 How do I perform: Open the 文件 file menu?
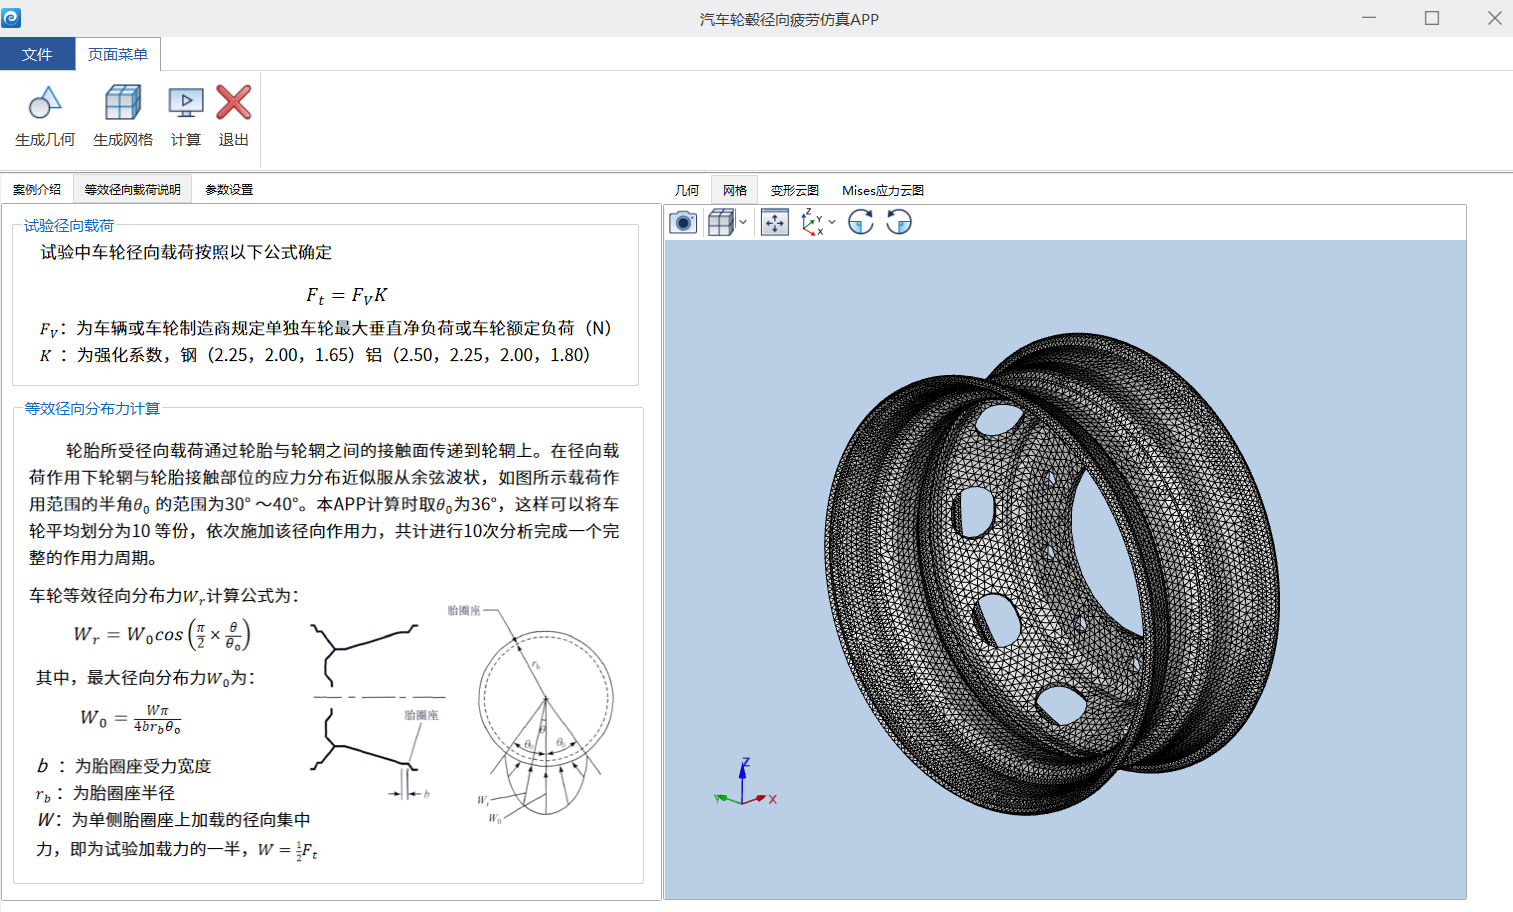click(37, 54)
